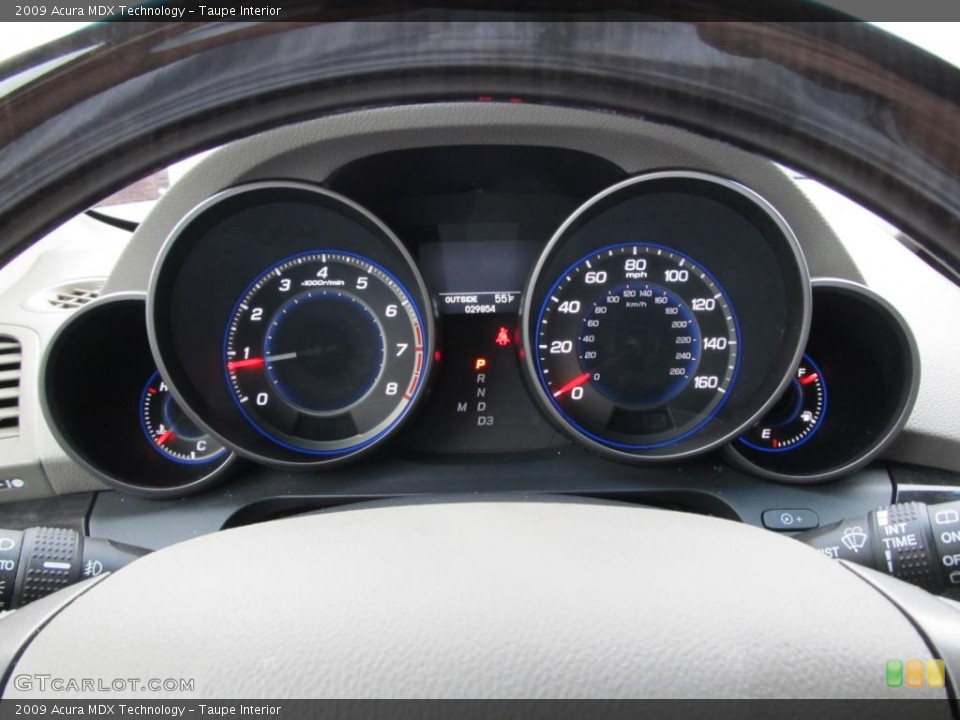Click the R gear indicator
Image resolution: width=960 pixels, height=720 pixels.
[x=481, y=378]
